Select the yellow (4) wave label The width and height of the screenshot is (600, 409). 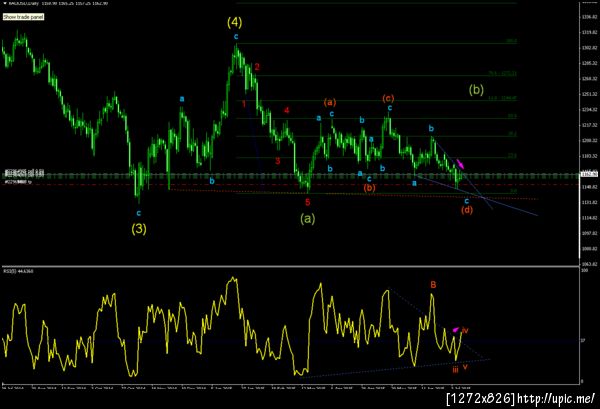pyautogui.click(x=235, y=22)
